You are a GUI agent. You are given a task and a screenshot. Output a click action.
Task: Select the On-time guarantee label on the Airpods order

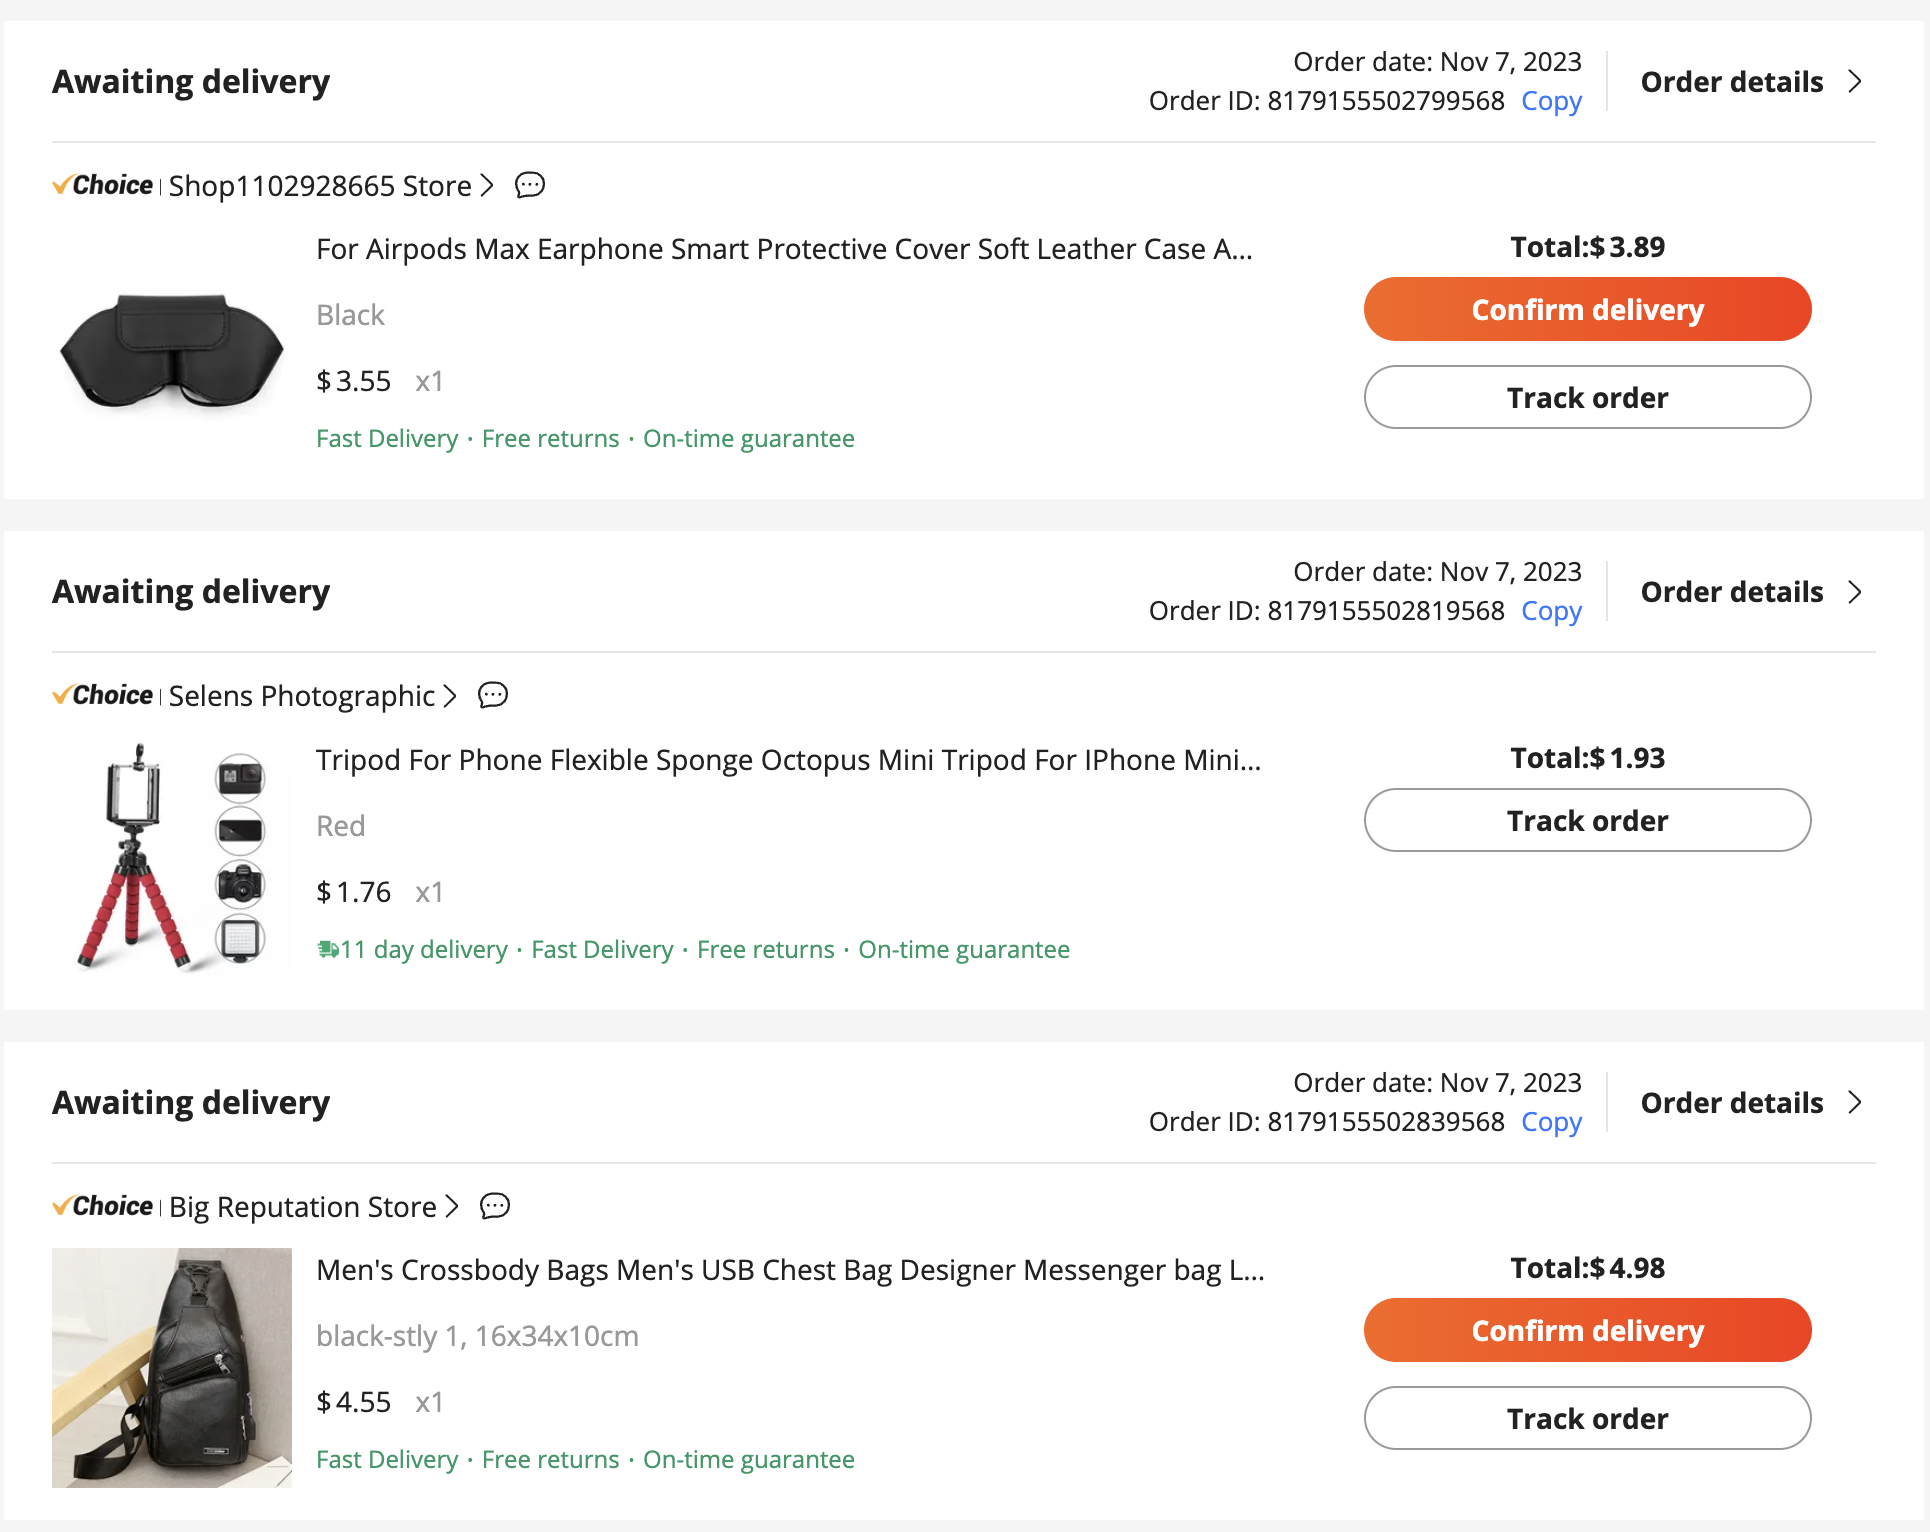click(x=748, y=438)
